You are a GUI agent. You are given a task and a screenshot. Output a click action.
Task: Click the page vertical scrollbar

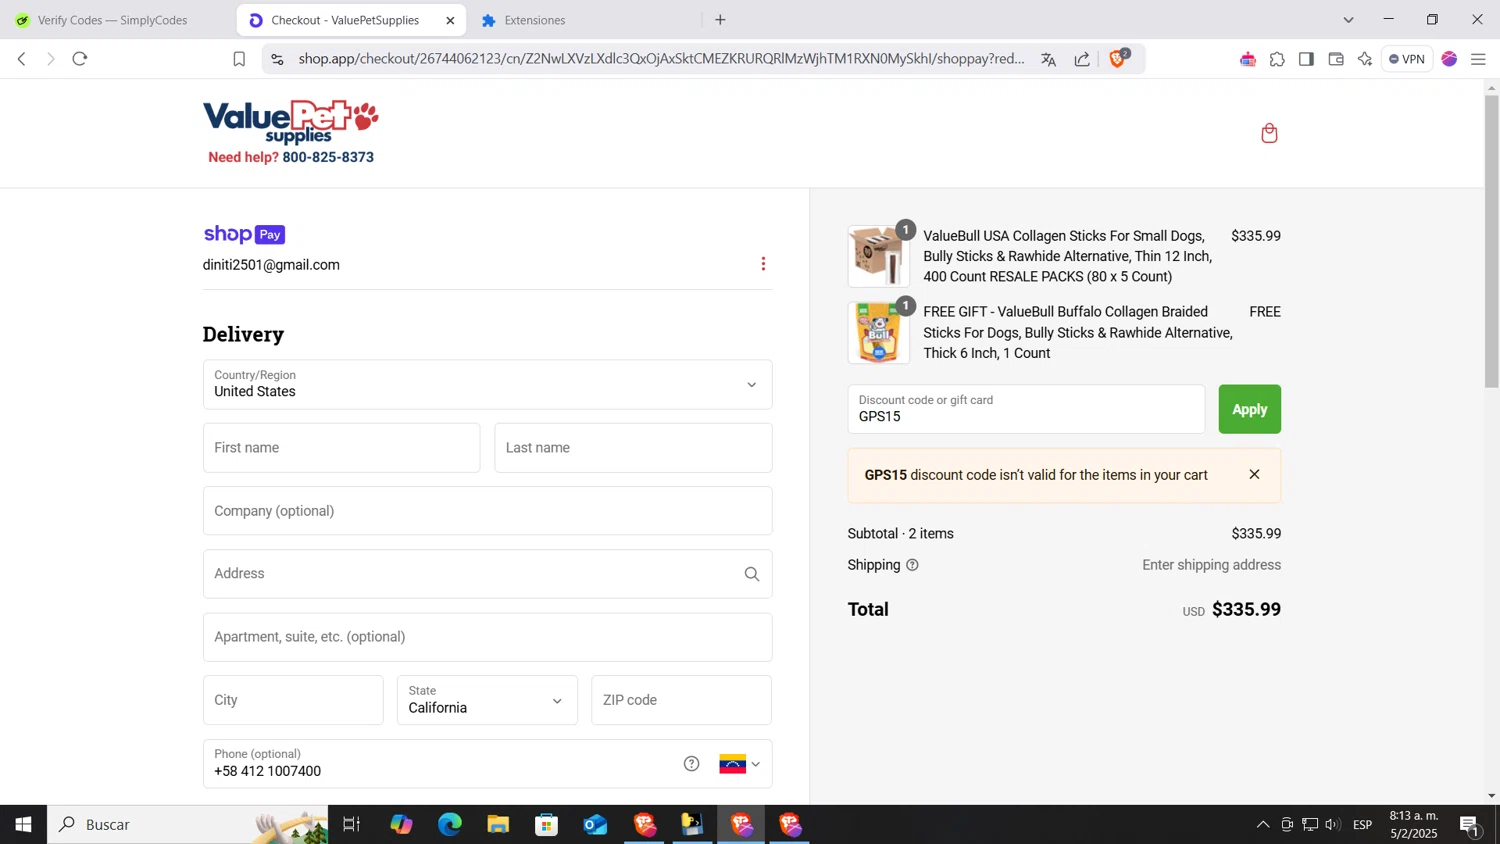point(1491,240)
